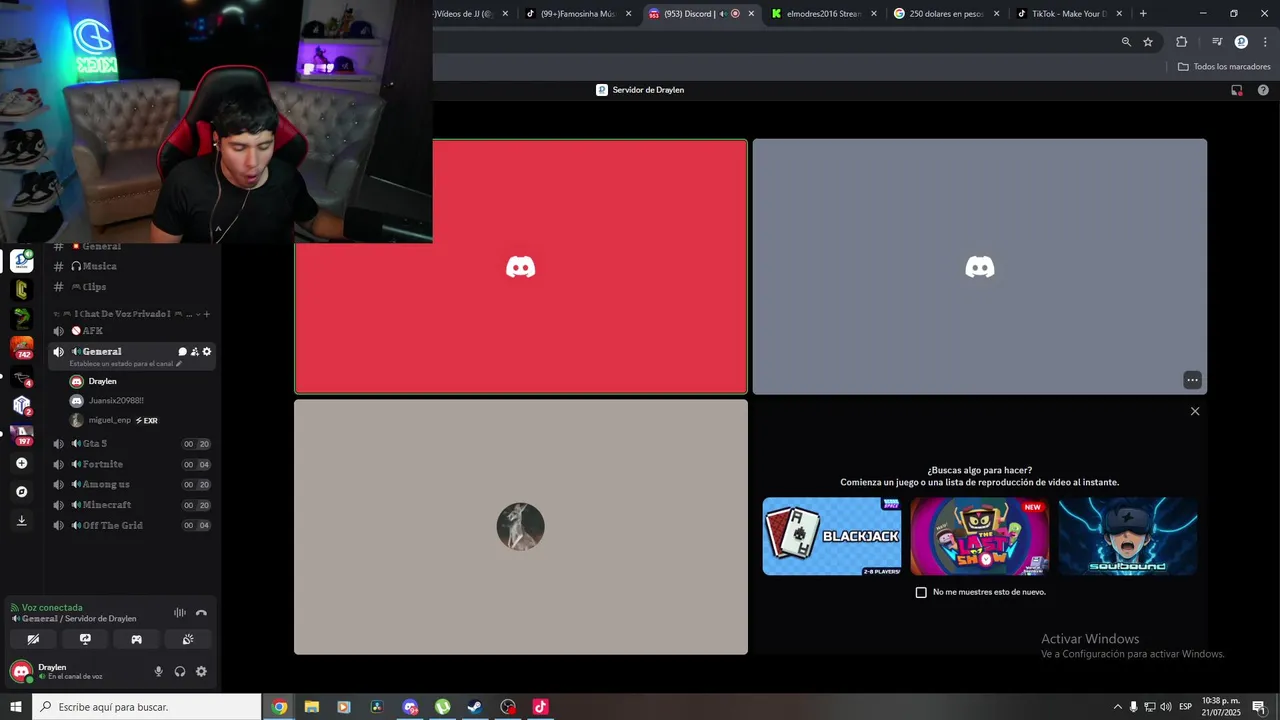The image size is (1280, 720).
Task: Open Steam from the taskbar
Action: (475, 707)
